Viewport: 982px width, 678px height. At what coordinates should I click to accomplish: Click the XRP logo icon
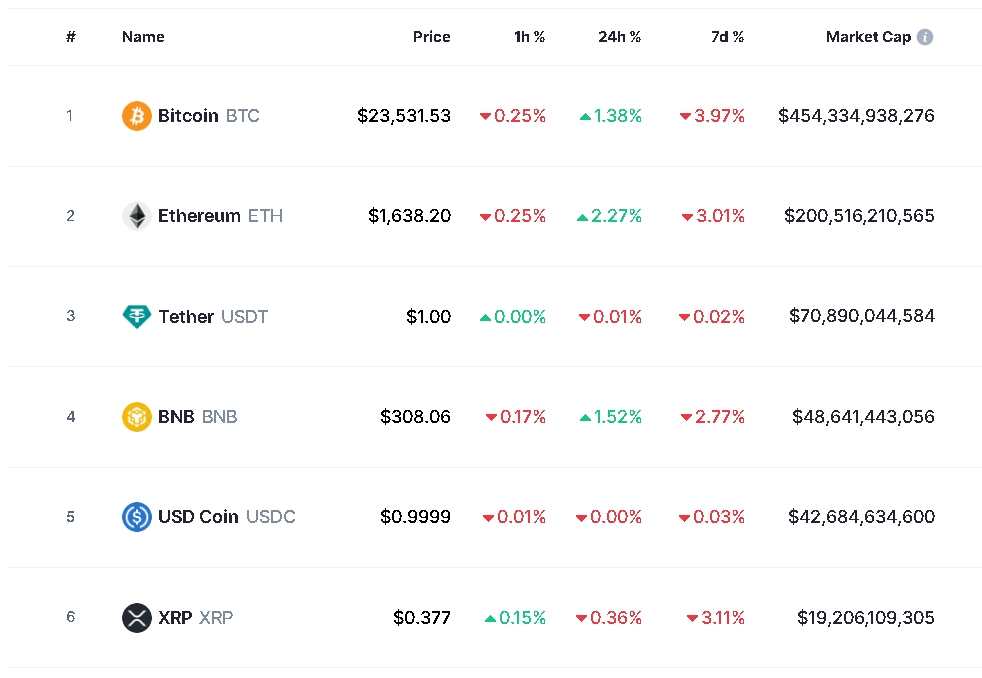137,618
